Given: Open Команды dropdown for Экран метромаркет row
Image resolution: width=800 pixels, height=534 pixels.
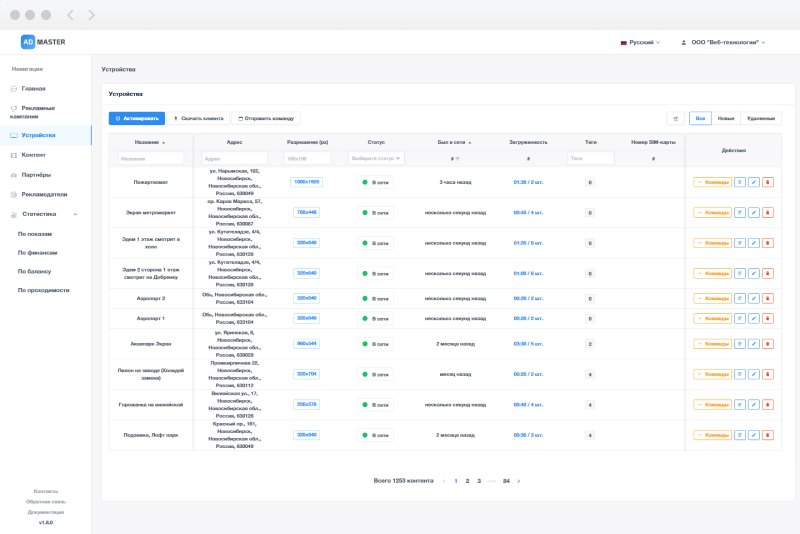Looking at the screenshot, I should pyautogui.click(x=712, y=213).
